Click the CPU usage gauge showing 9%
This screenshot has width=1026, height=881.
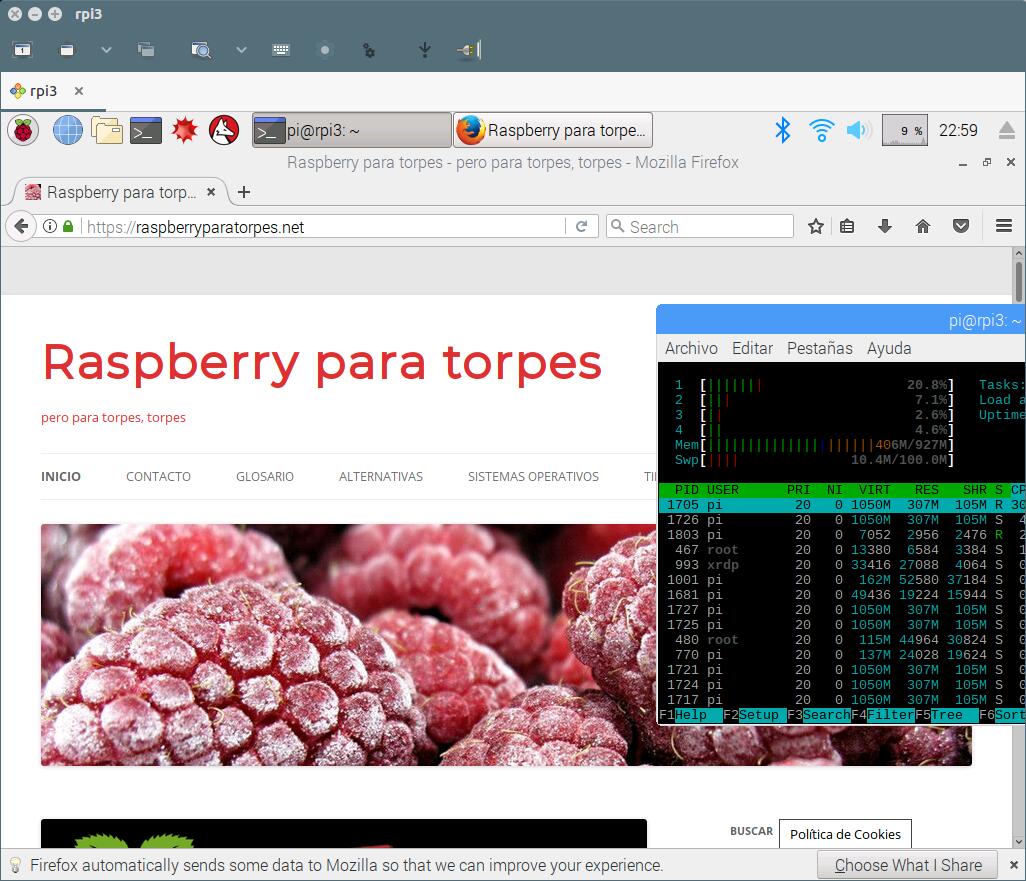point(904,130)
